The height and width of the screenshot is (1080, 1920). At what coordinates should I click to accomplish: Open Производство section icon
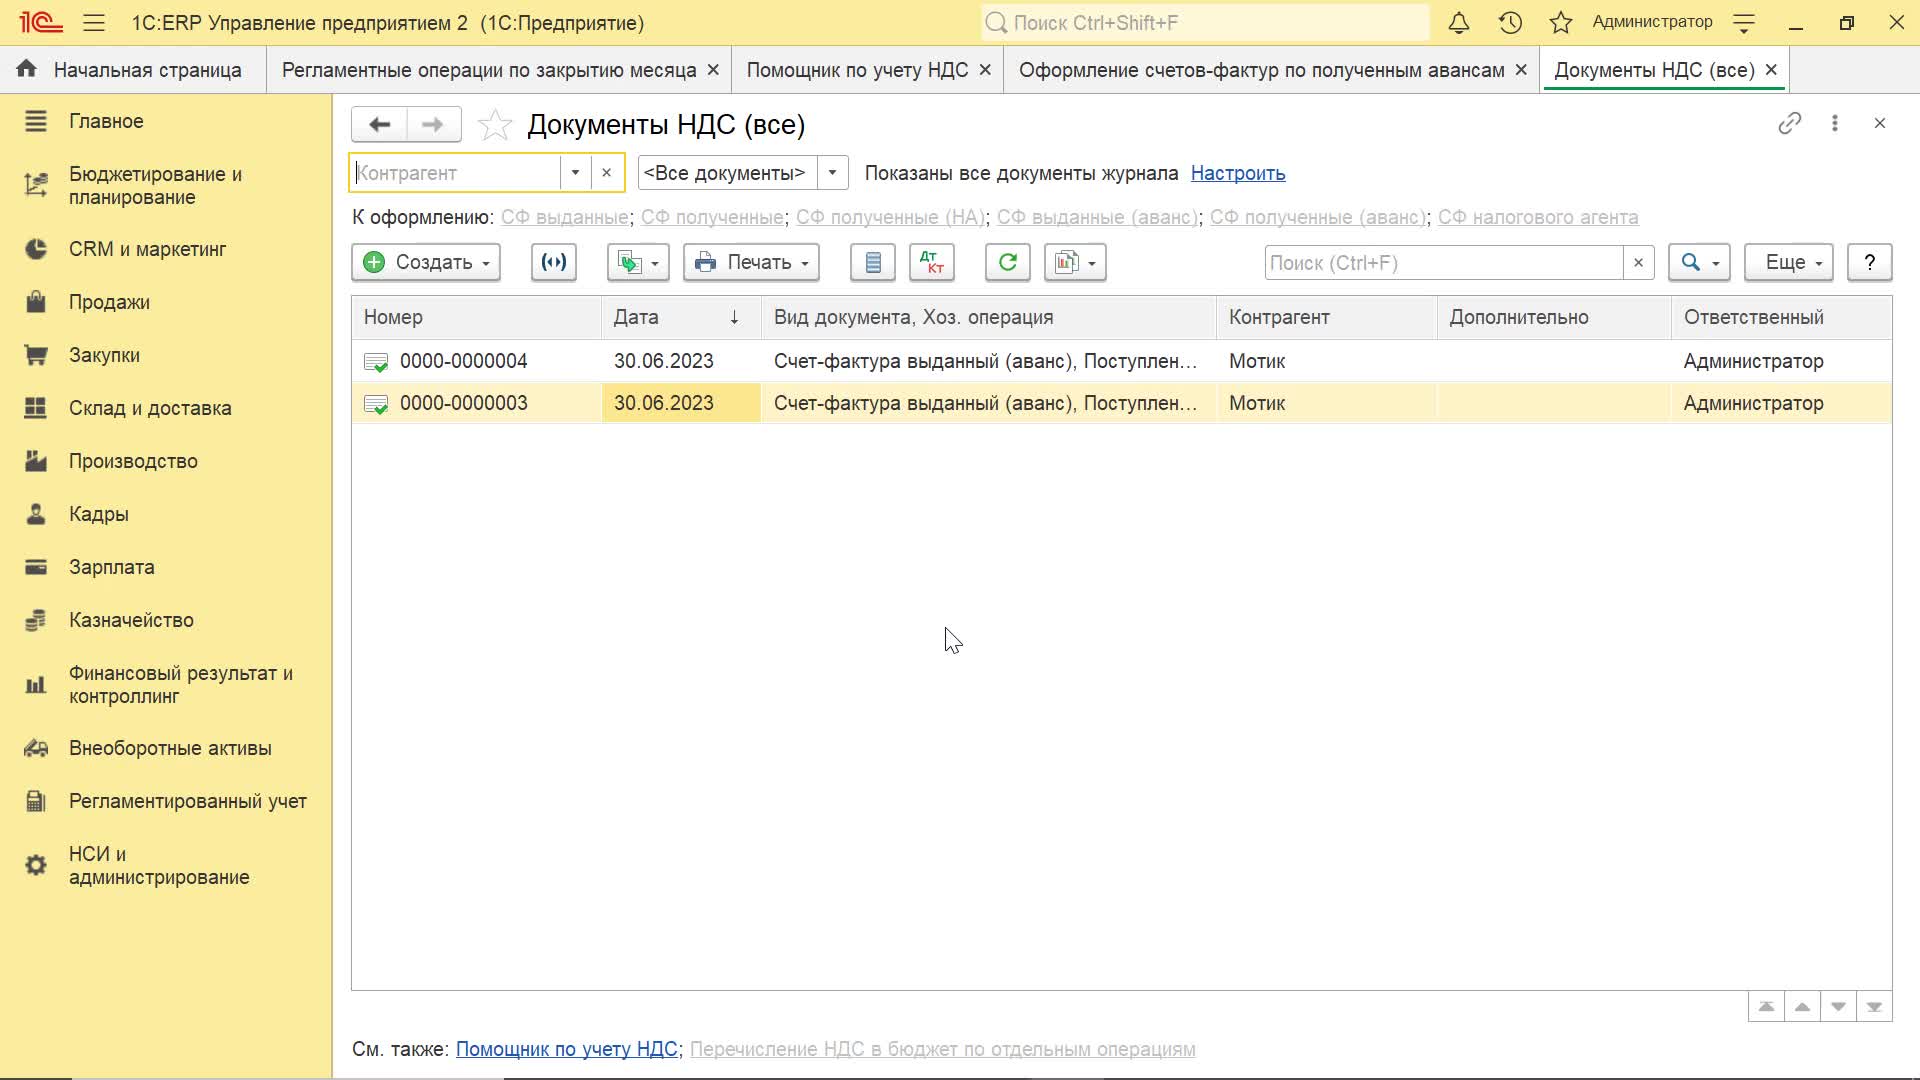35,461
